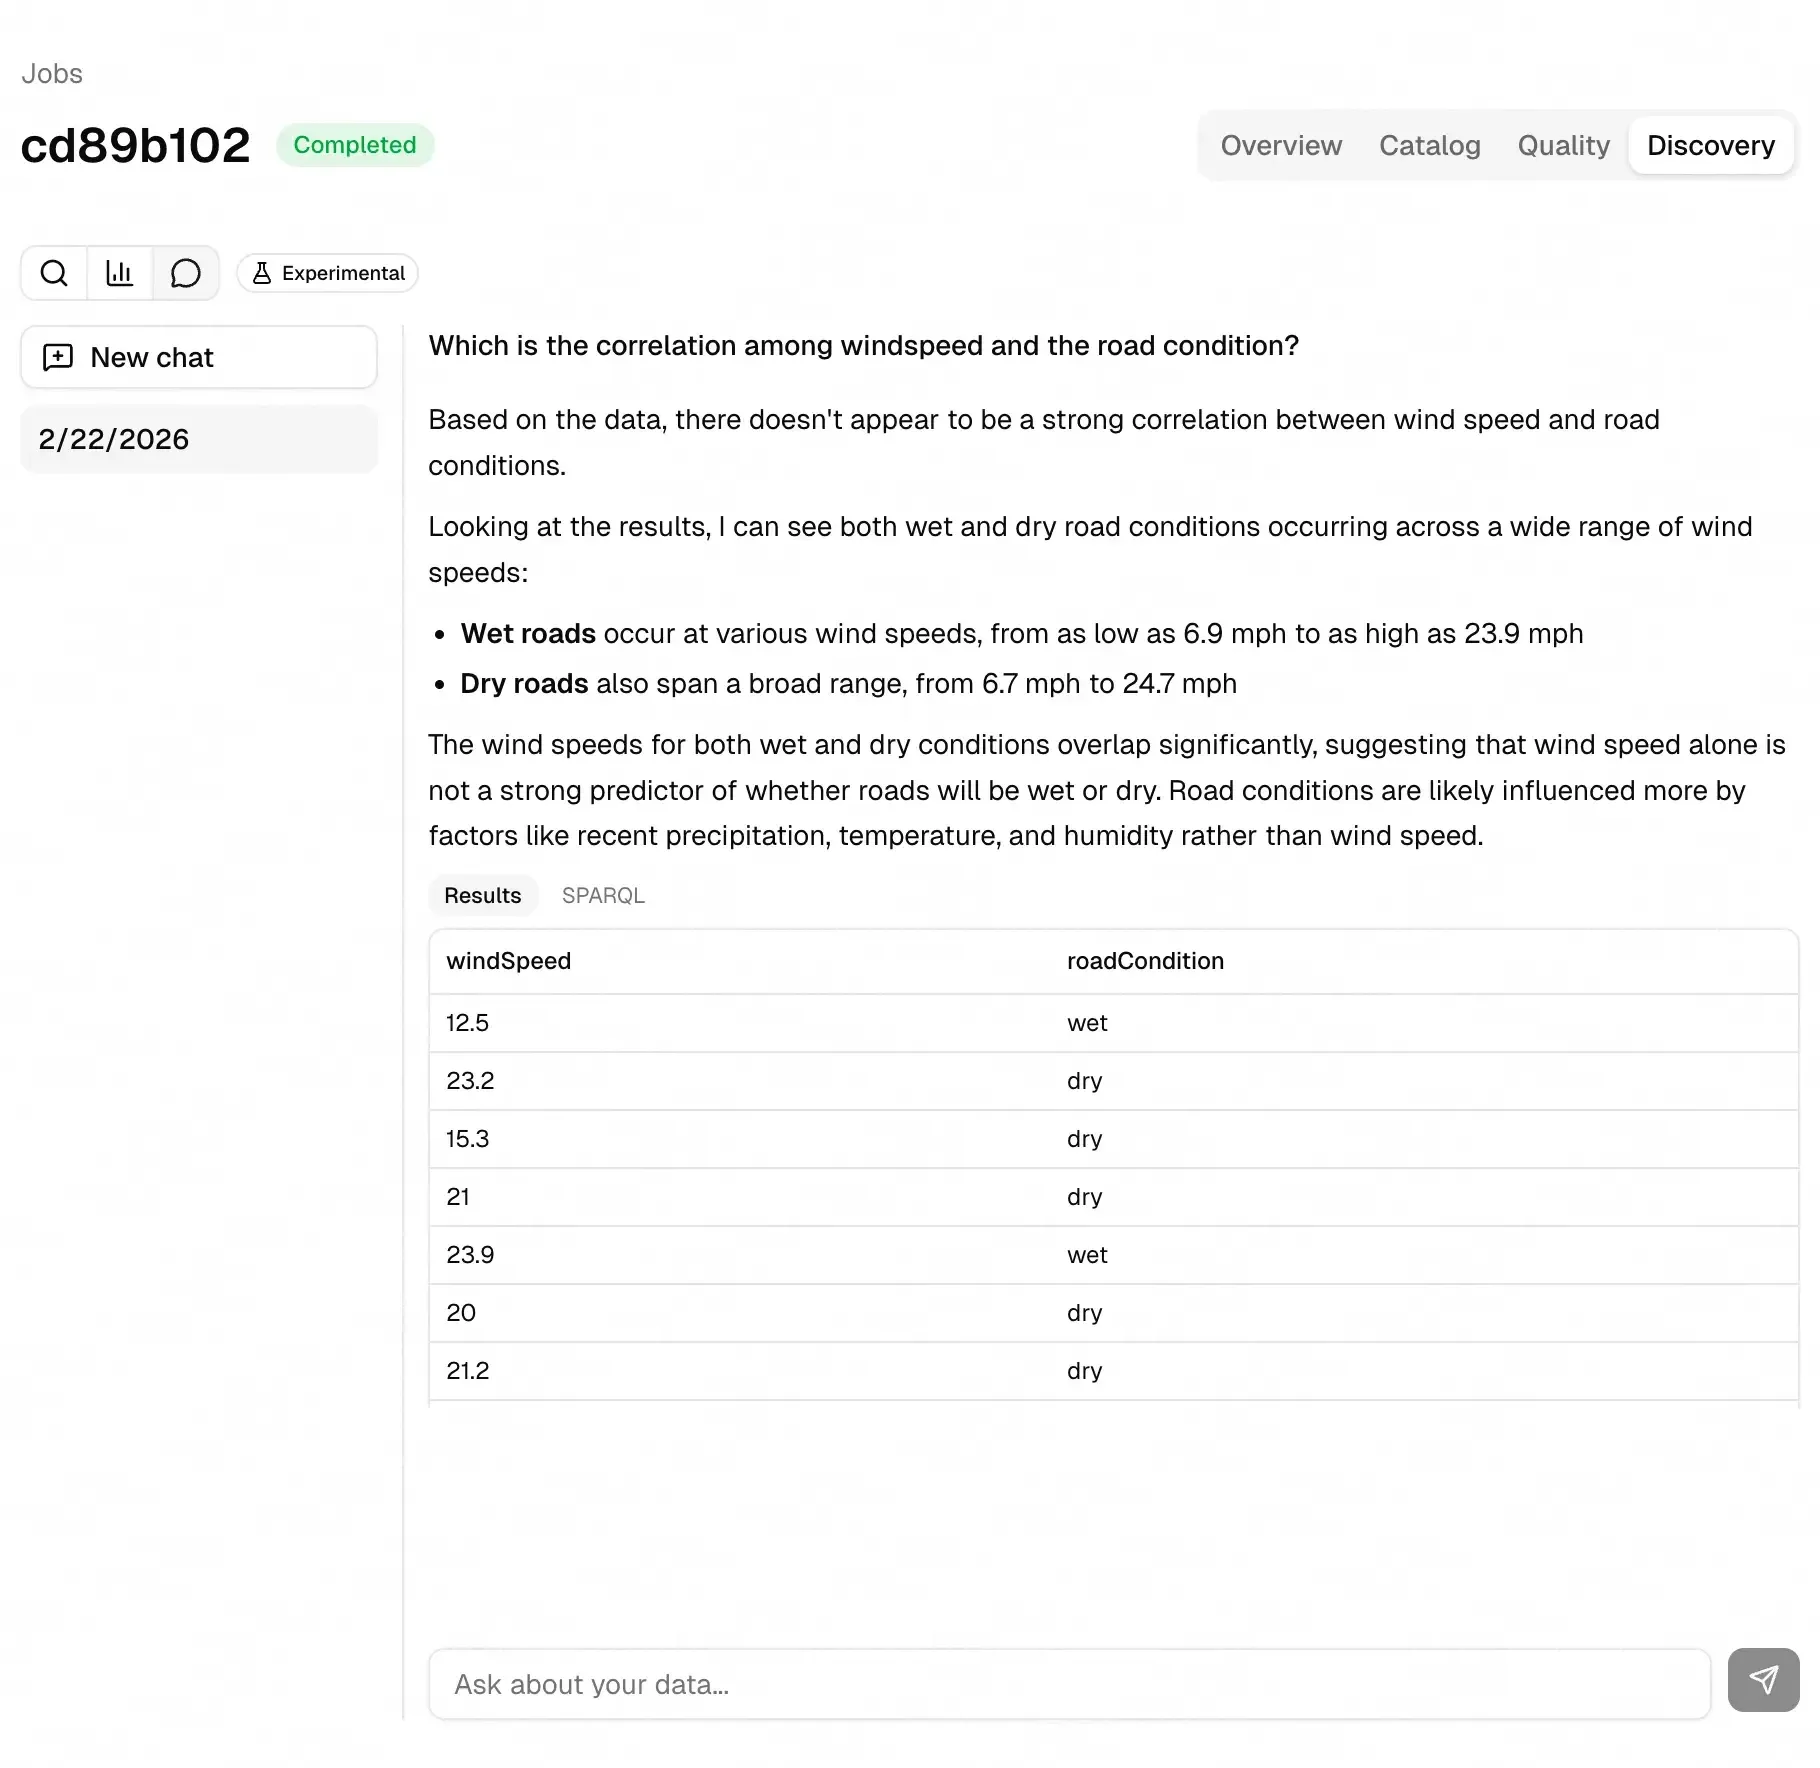Start a New chat
The image size is (1820, 1768).
(198, 357)
